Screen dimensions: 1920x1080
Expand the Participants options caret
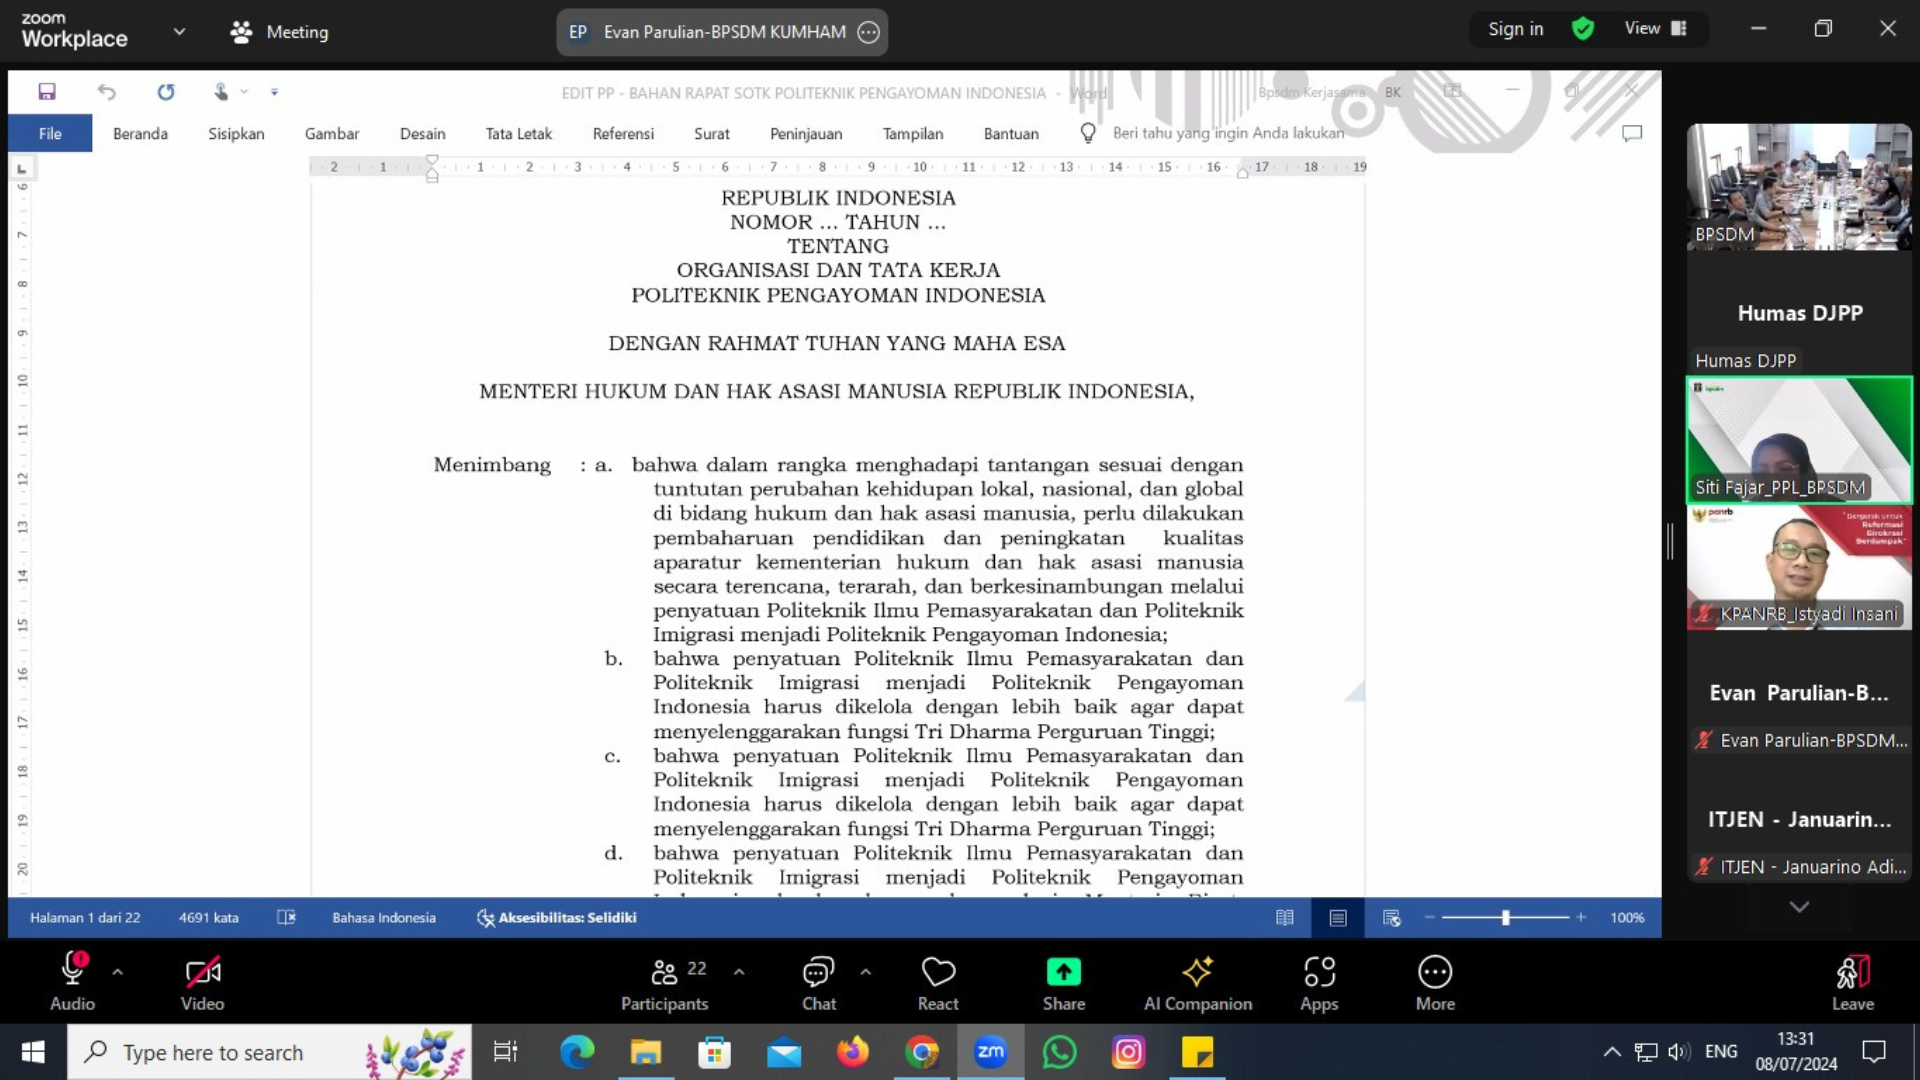(739, 971)
